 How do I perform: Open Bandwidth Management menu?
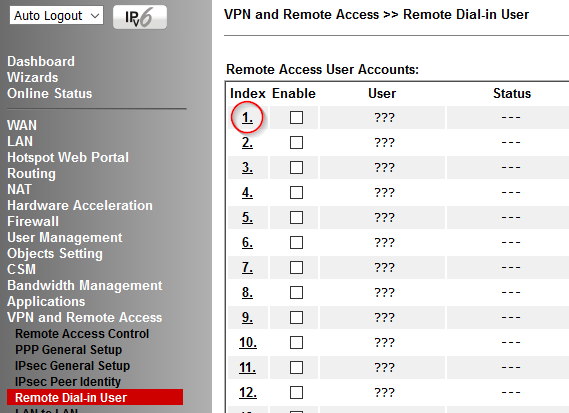point(85,285)
